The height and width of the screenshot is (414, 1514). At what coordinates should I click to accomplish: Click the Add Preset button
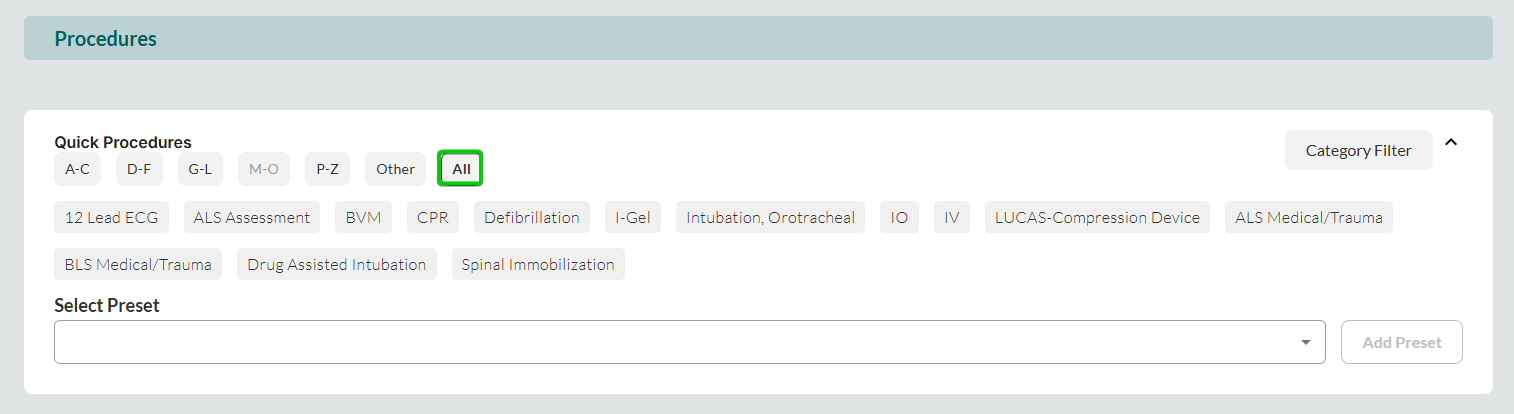[x=1401, y=343]
